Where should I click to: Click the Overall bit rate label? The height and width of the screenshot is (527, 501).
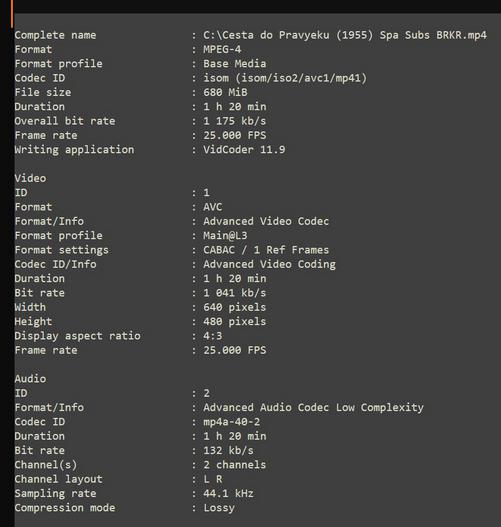coord(65,121)
